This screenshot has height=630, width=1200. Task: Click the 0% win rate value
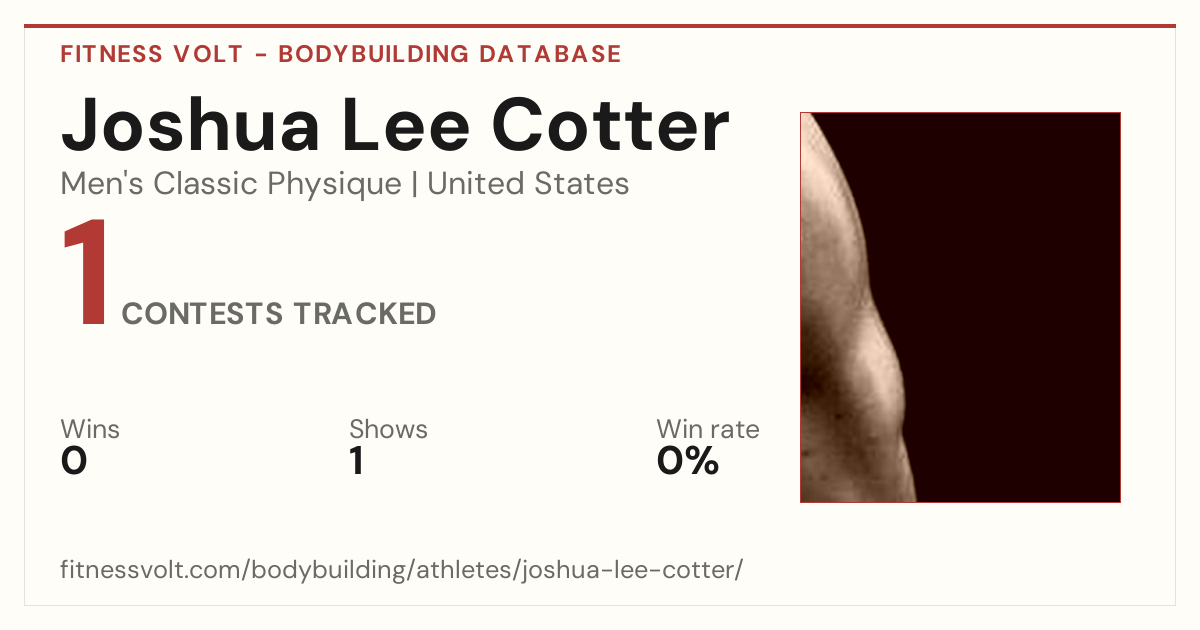pos(688,461)
